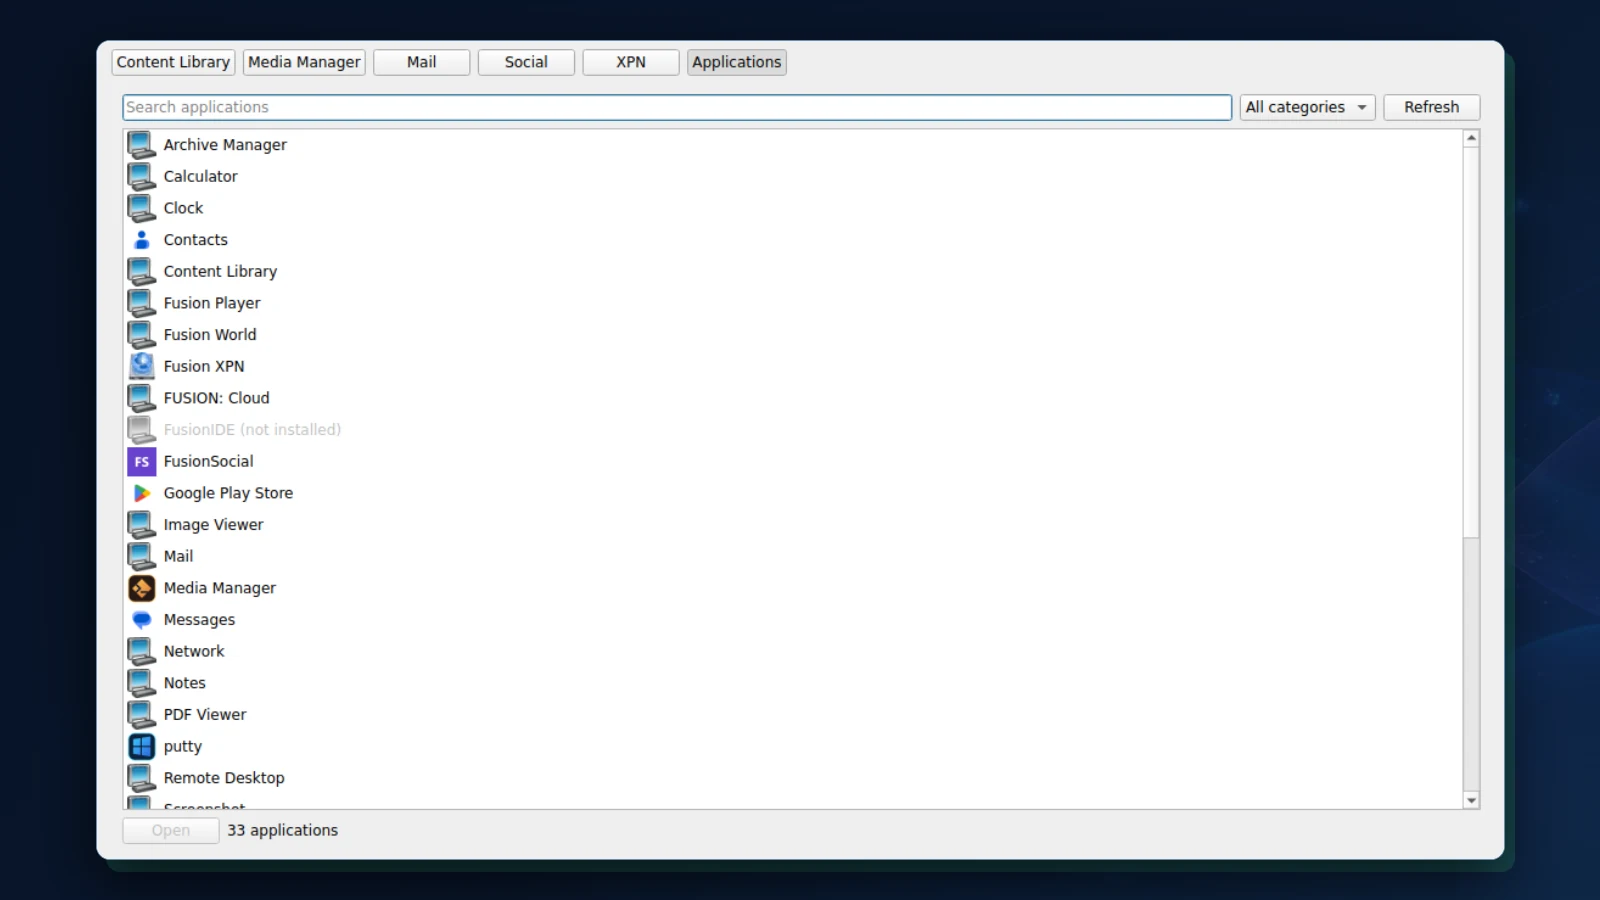Click the Network app icon
1600x900 pixels.
(x=142, y=652)
